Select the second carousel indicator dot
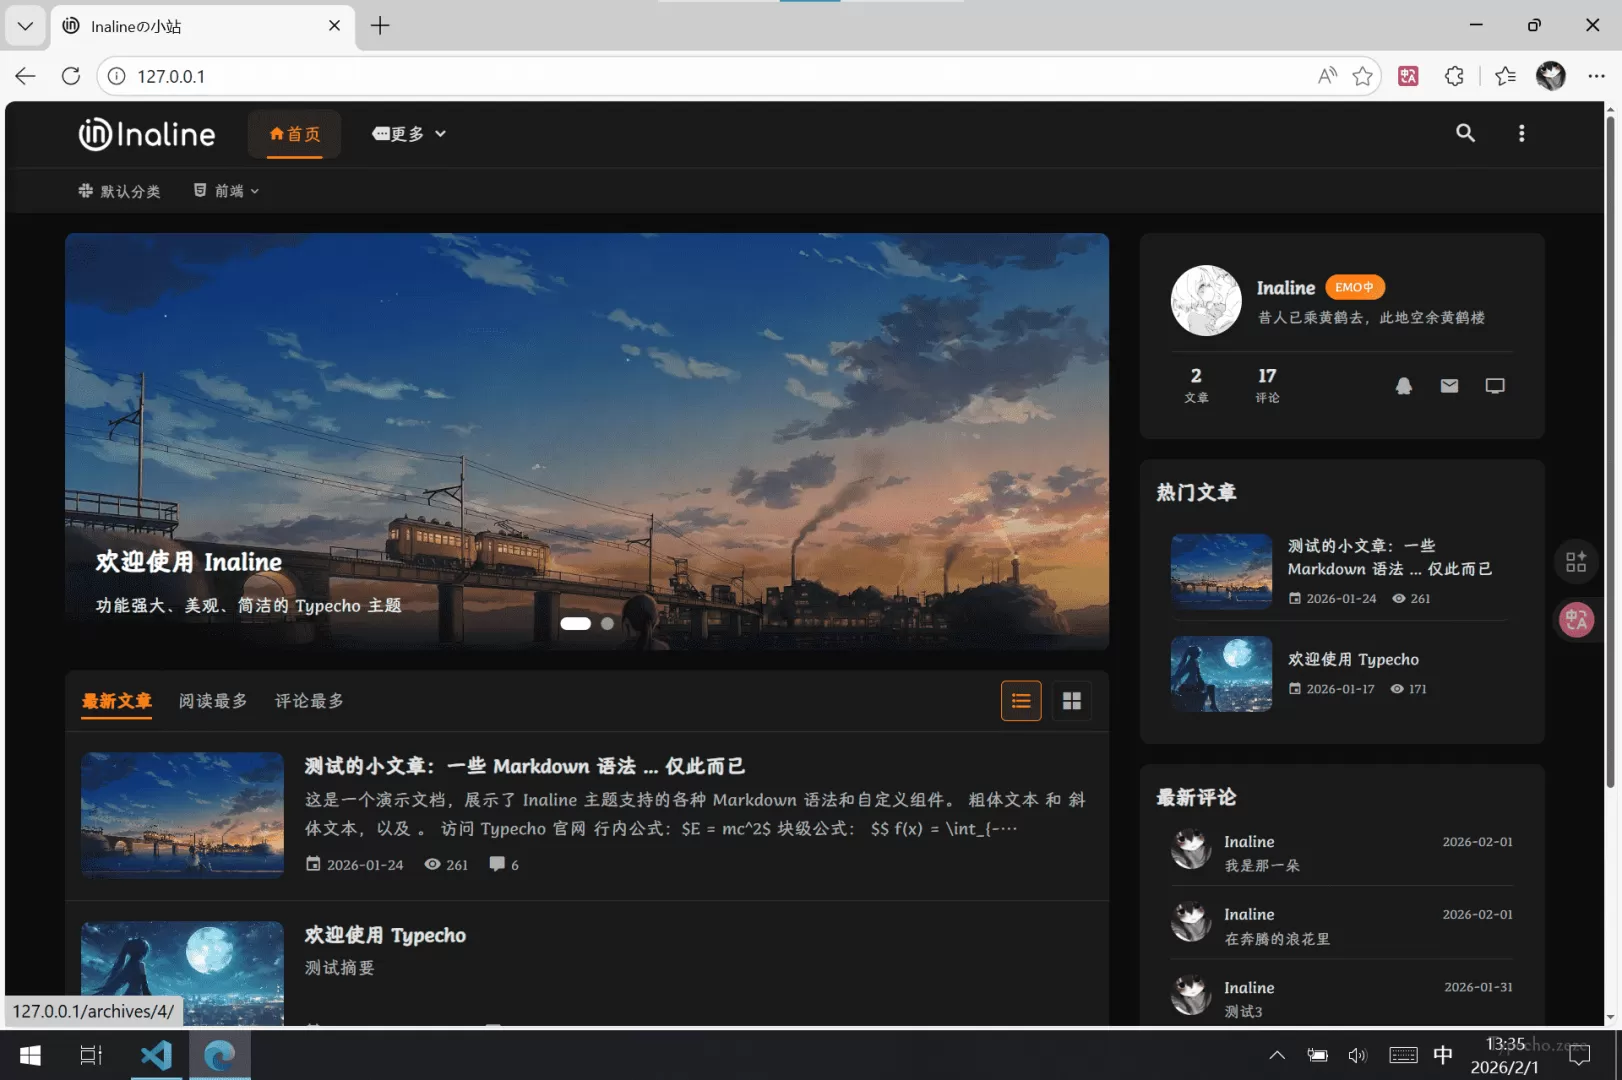Viewport: 1622px width, 1080px height. pyautogui.click(x=607, y=623)
